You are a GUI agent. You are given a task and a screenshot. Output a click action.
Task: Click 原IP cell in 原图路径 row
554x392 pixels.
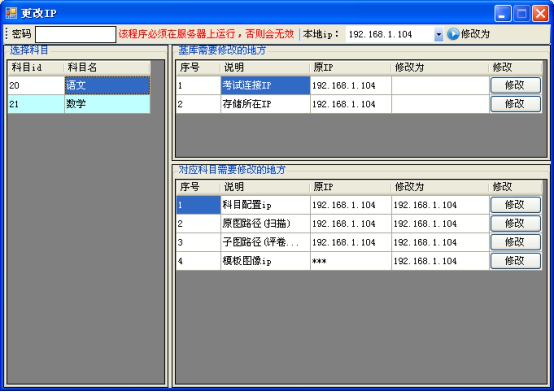[x=351, y=223]
